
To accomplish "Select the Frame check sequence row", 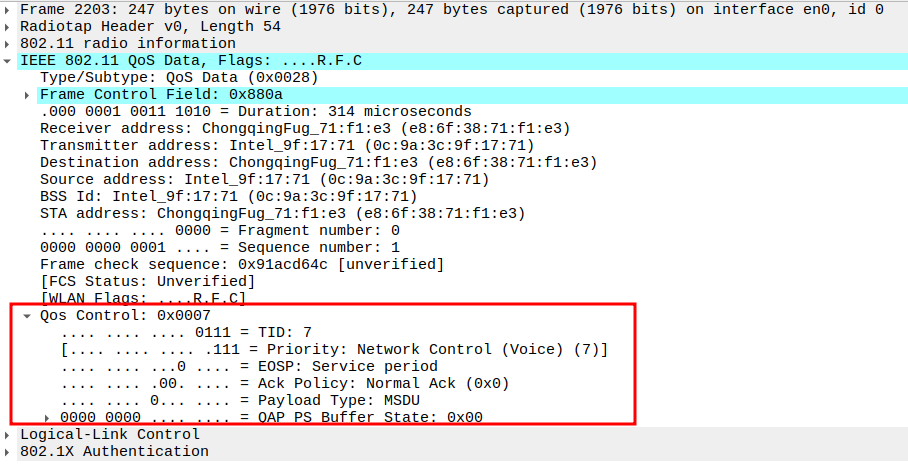I will tap(241, 264).
